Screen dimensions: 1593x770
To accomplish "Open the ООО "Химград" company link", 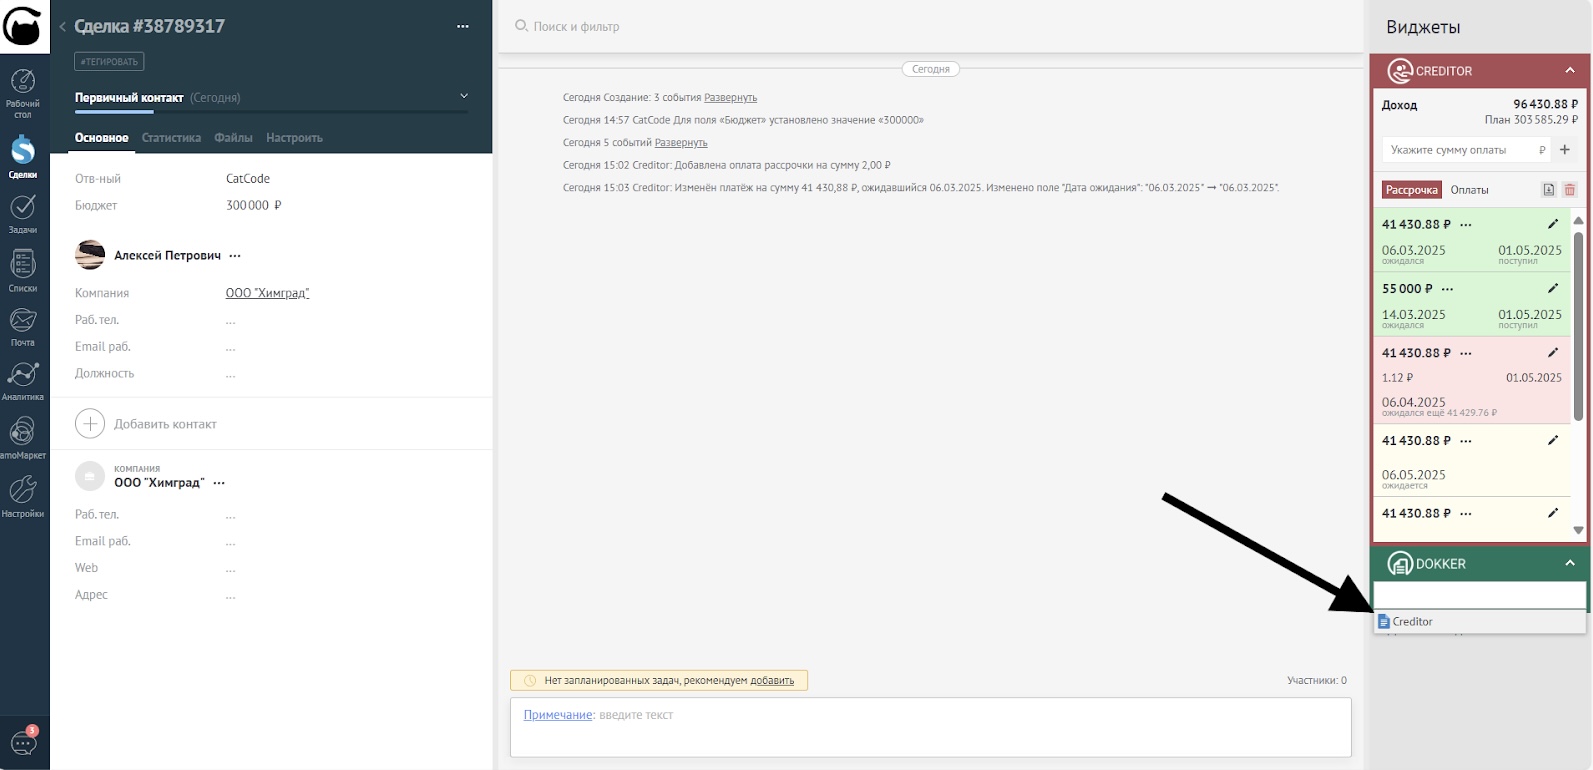I will pyautogui.click(x=267, y=293).
